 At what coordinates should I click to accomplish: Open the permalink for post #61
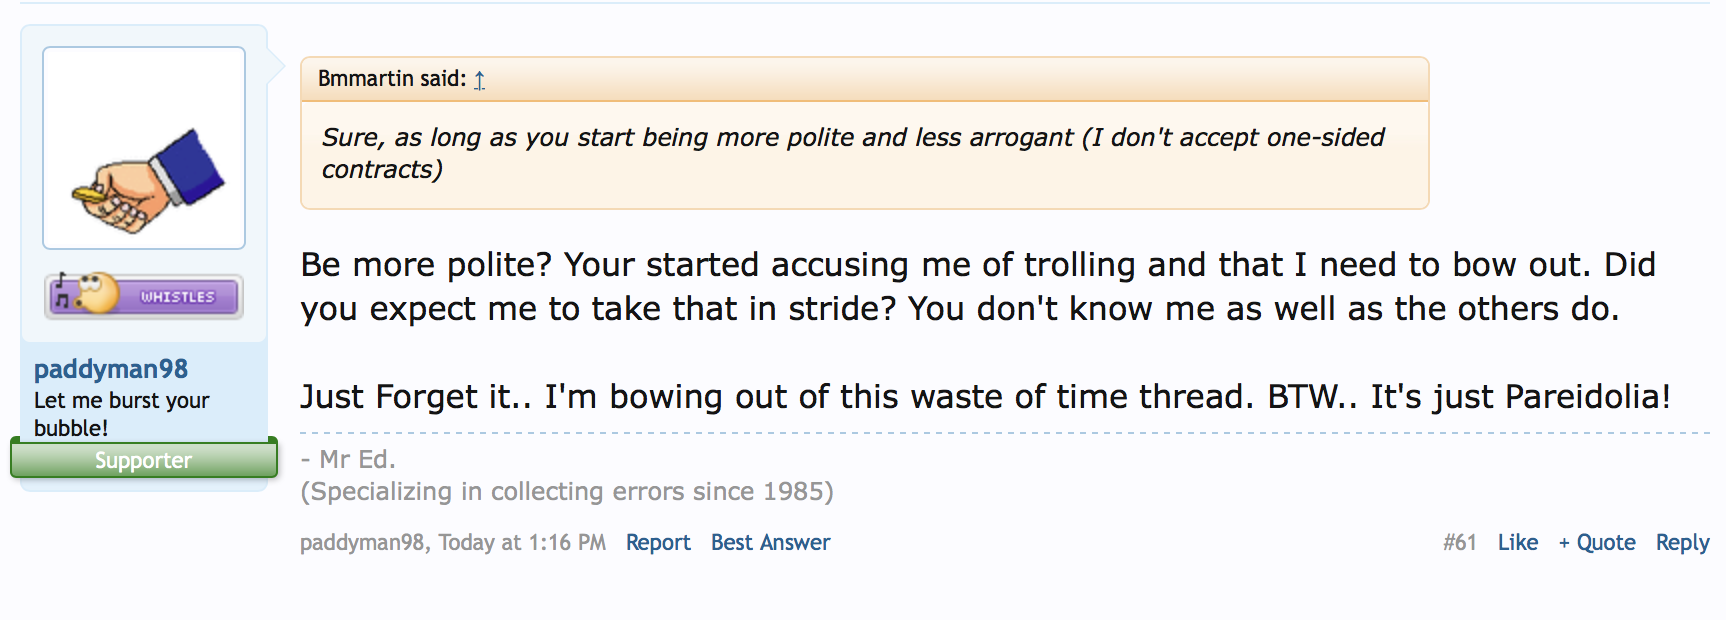tap(1459, 543)
